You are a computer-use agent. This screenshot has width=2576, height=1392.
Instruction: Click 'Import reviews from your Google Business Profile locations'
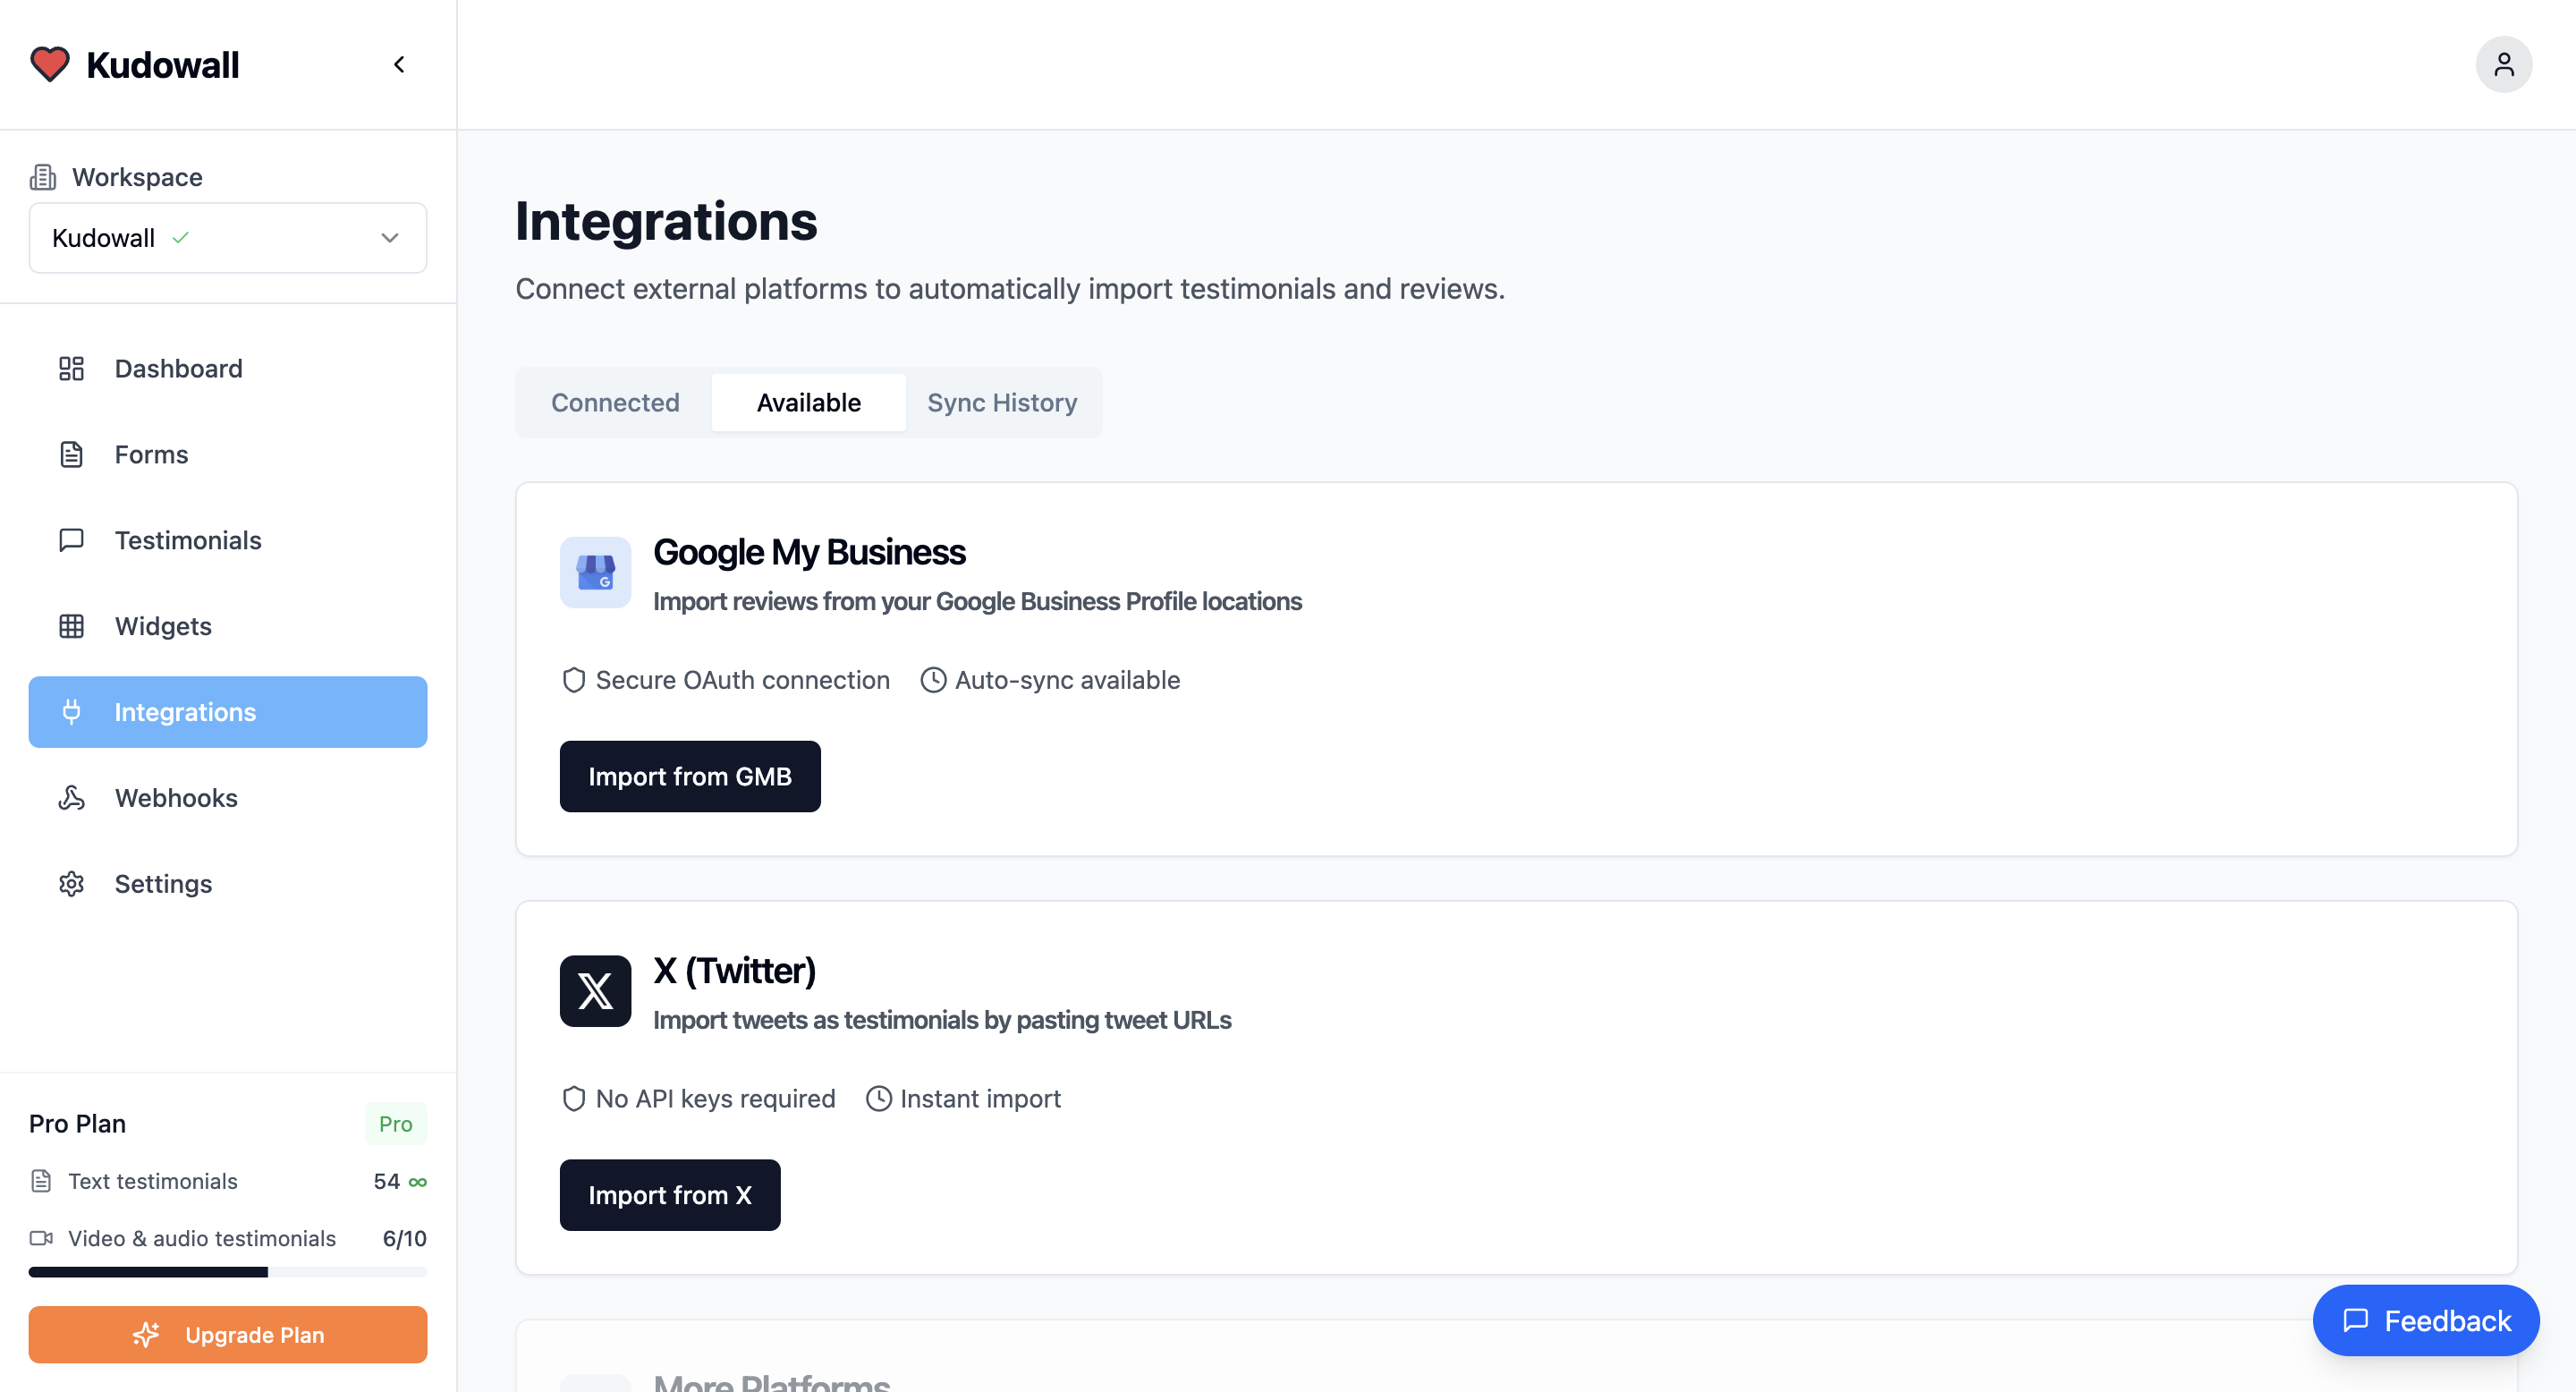[x=977, y=602]
